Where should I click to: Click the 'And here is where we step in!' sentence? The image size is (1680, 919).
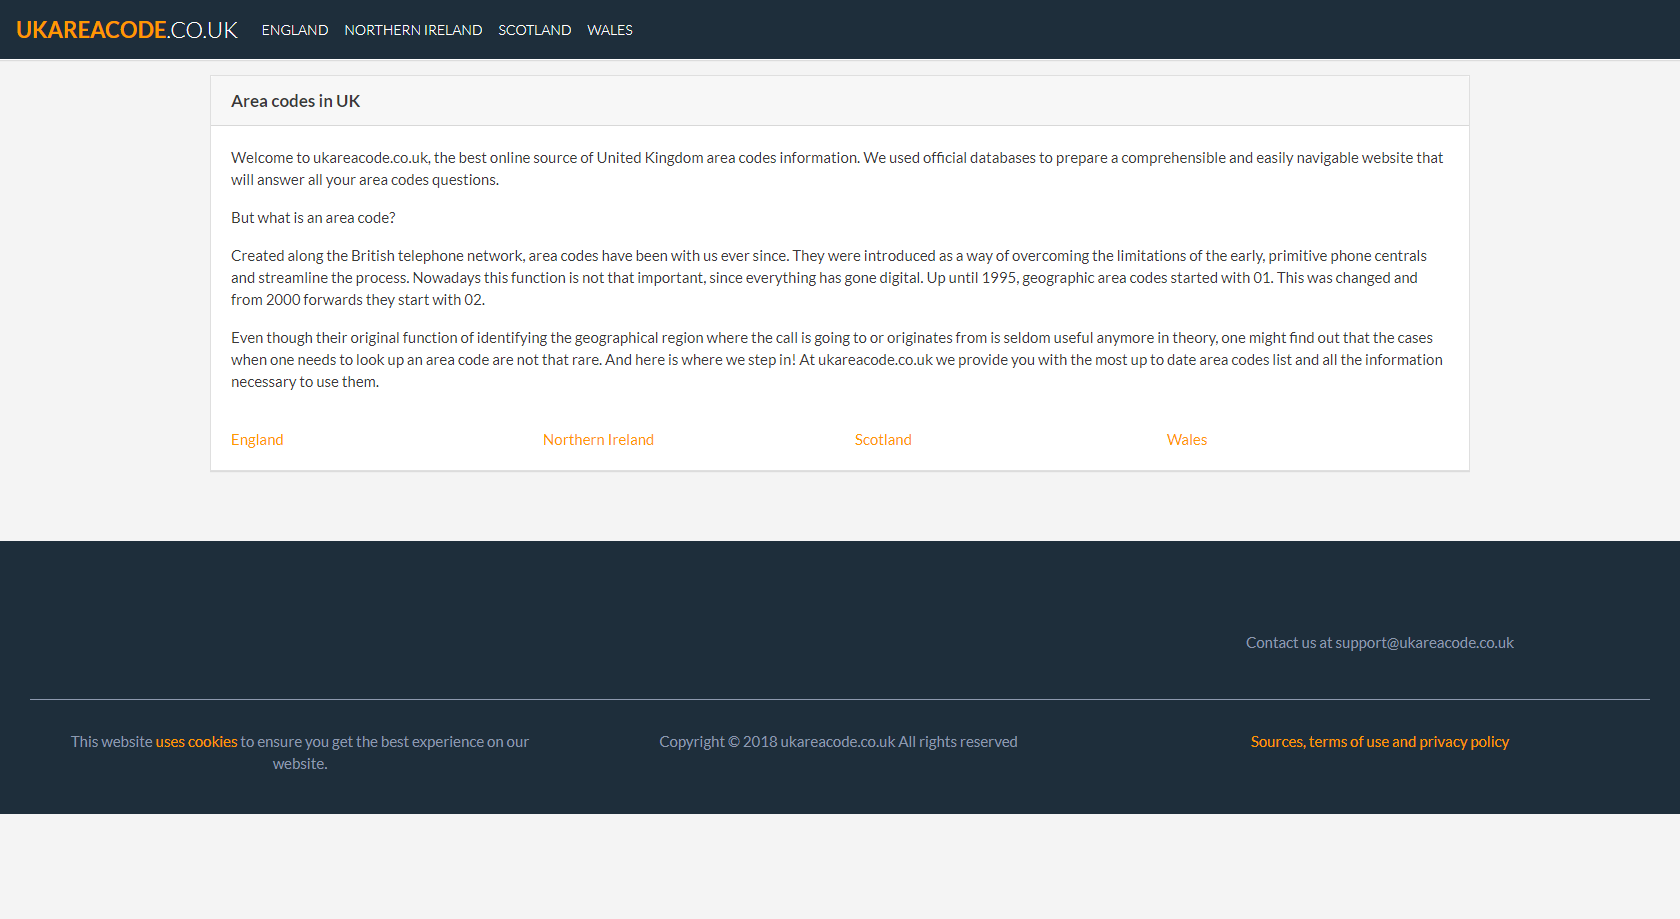tap(700, 360)
